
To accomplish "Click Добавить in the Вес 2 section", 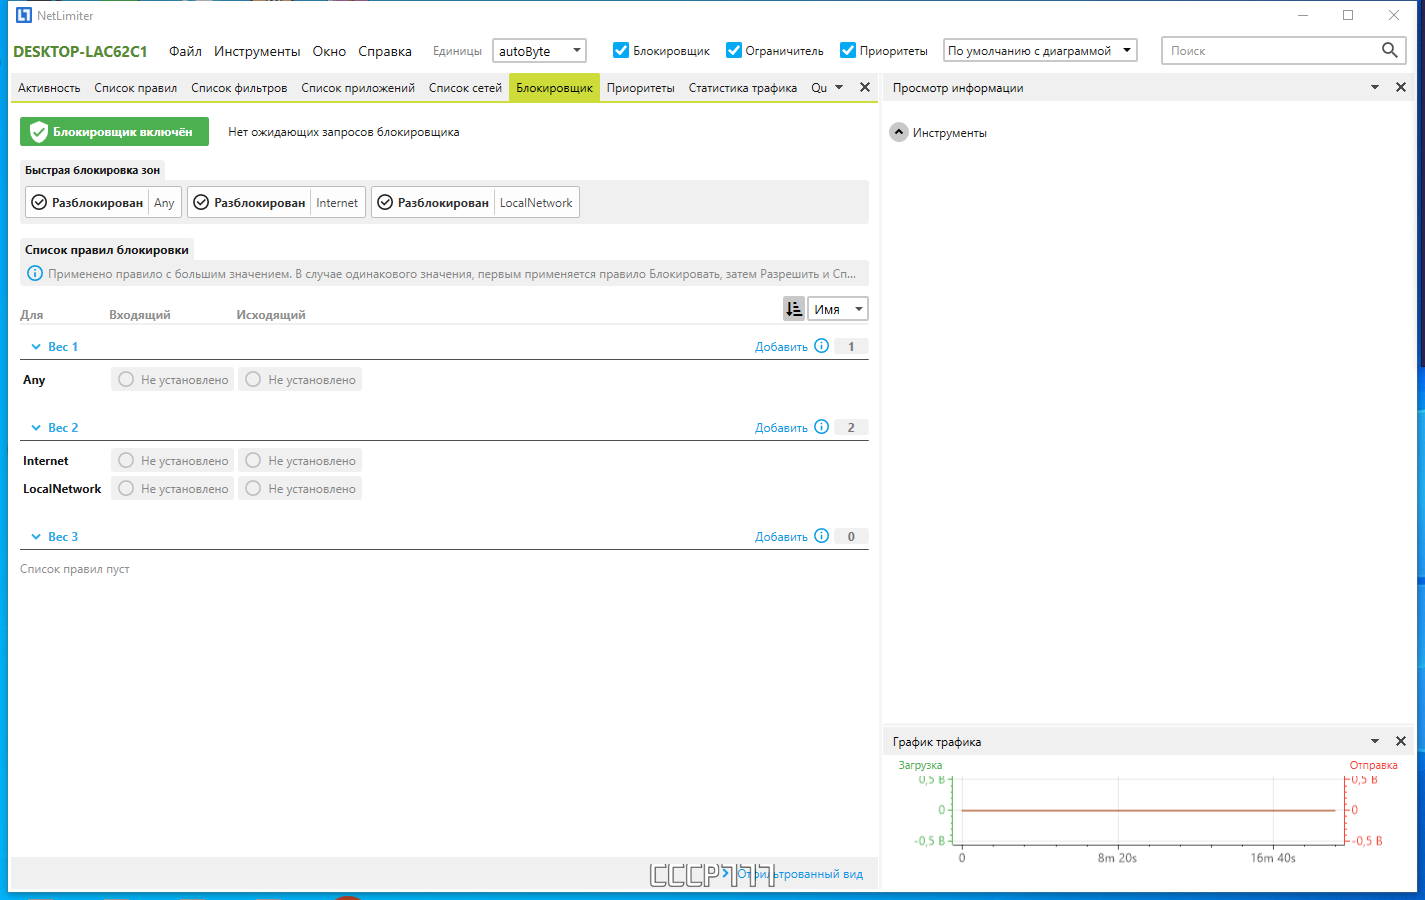I will click(x=781, y=427).
